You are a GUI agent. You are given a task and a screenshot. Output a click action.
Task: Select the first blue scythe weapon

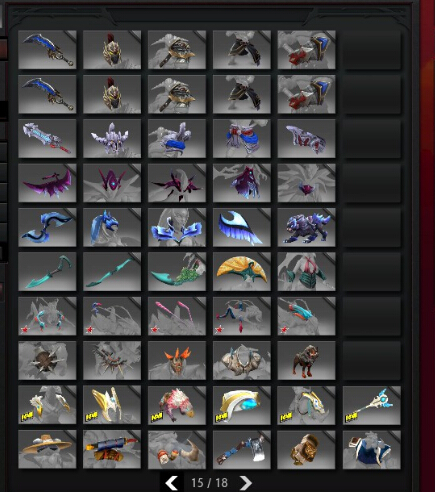click(x=47, y=50)
